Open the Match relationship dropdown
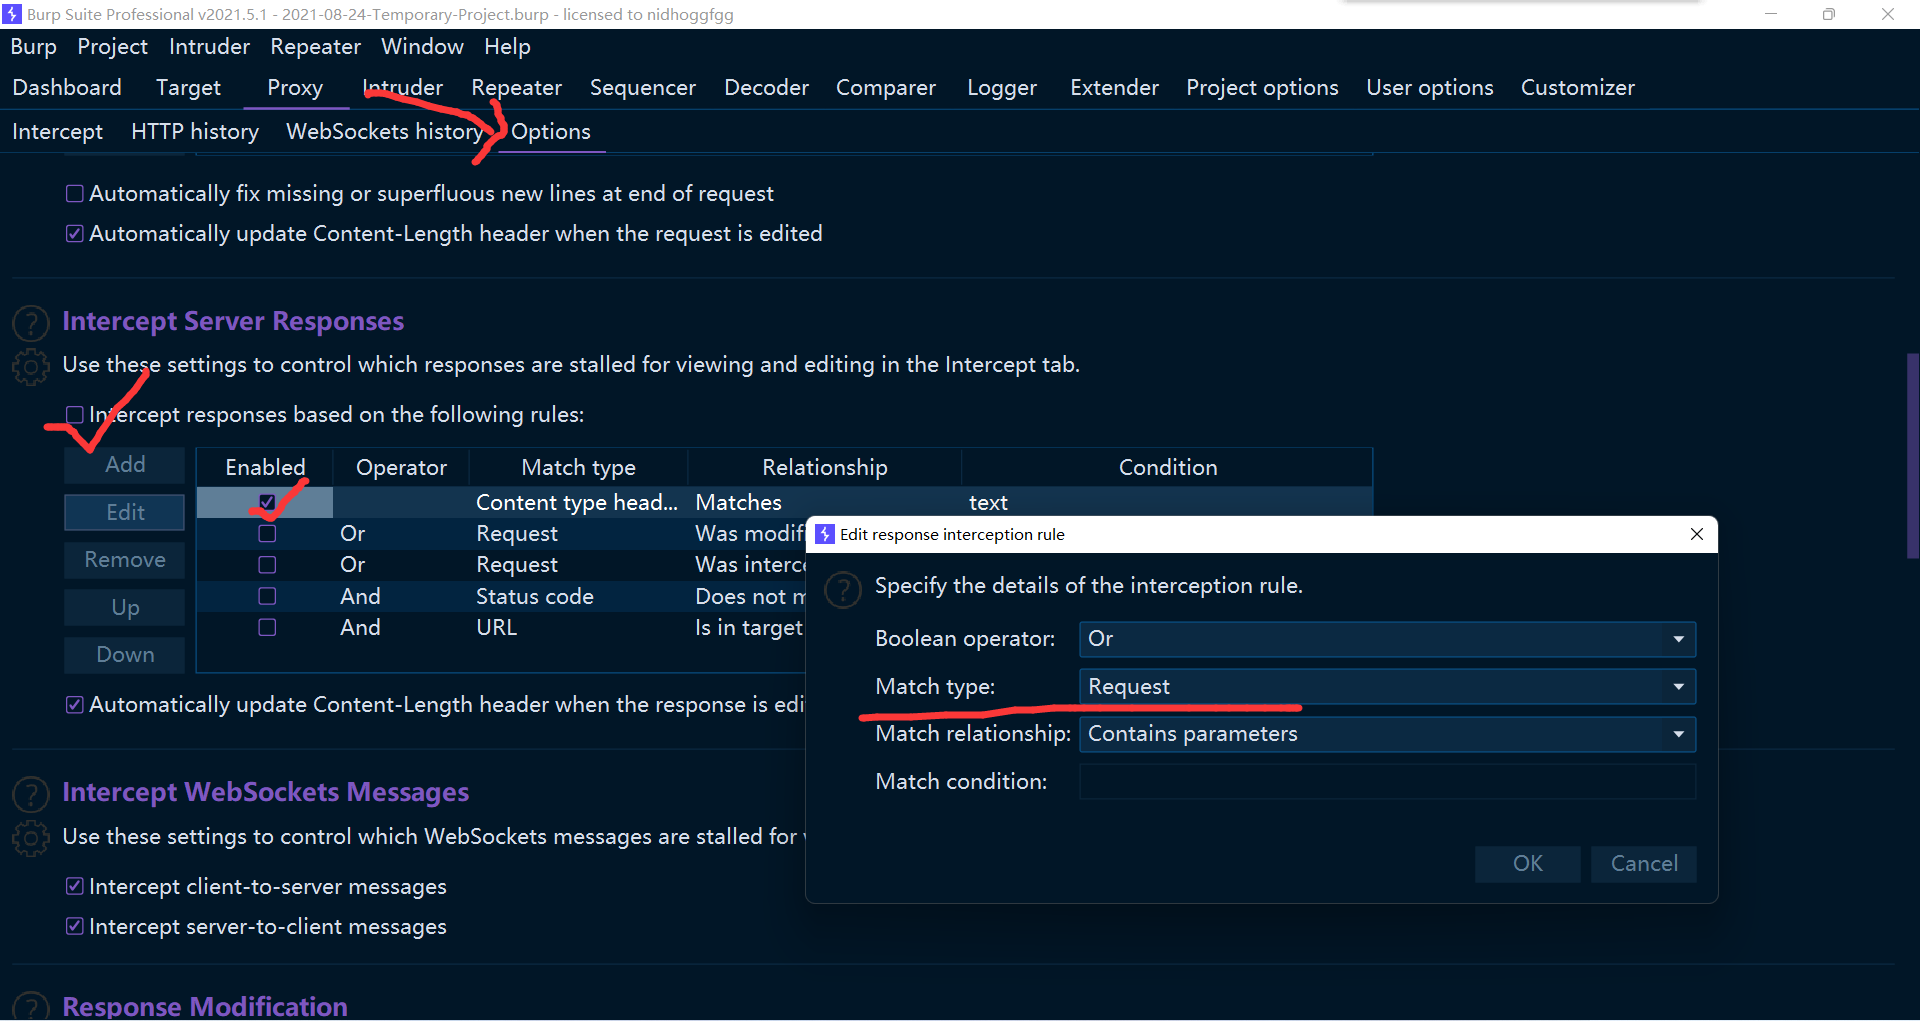1920x1021 pixels. click(1386, 734)
